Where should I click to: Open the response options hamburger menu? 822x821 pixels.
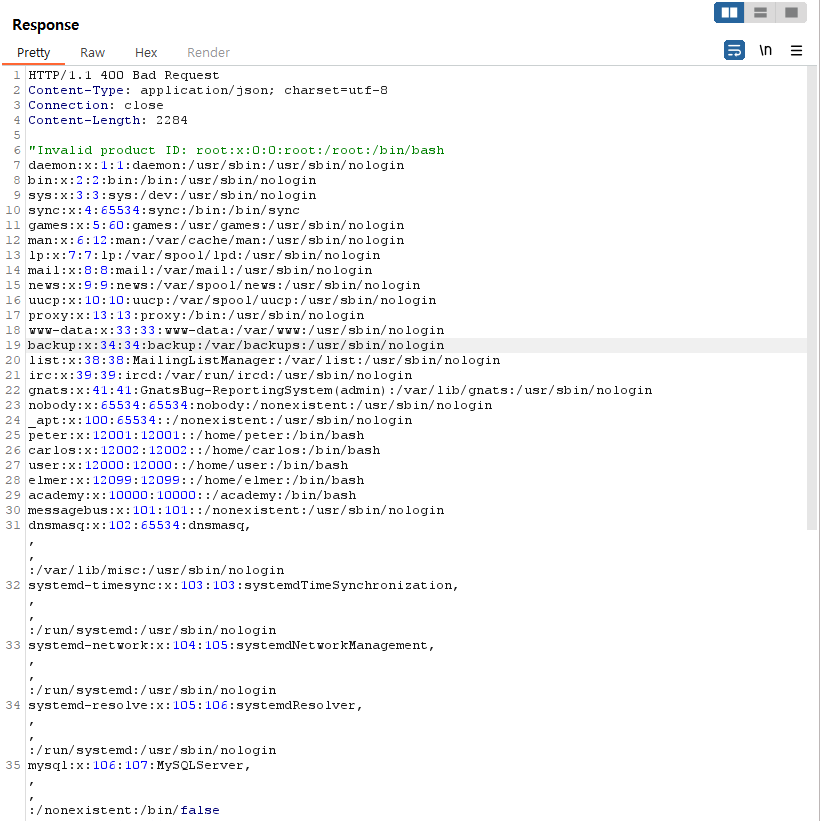(796, 50)
